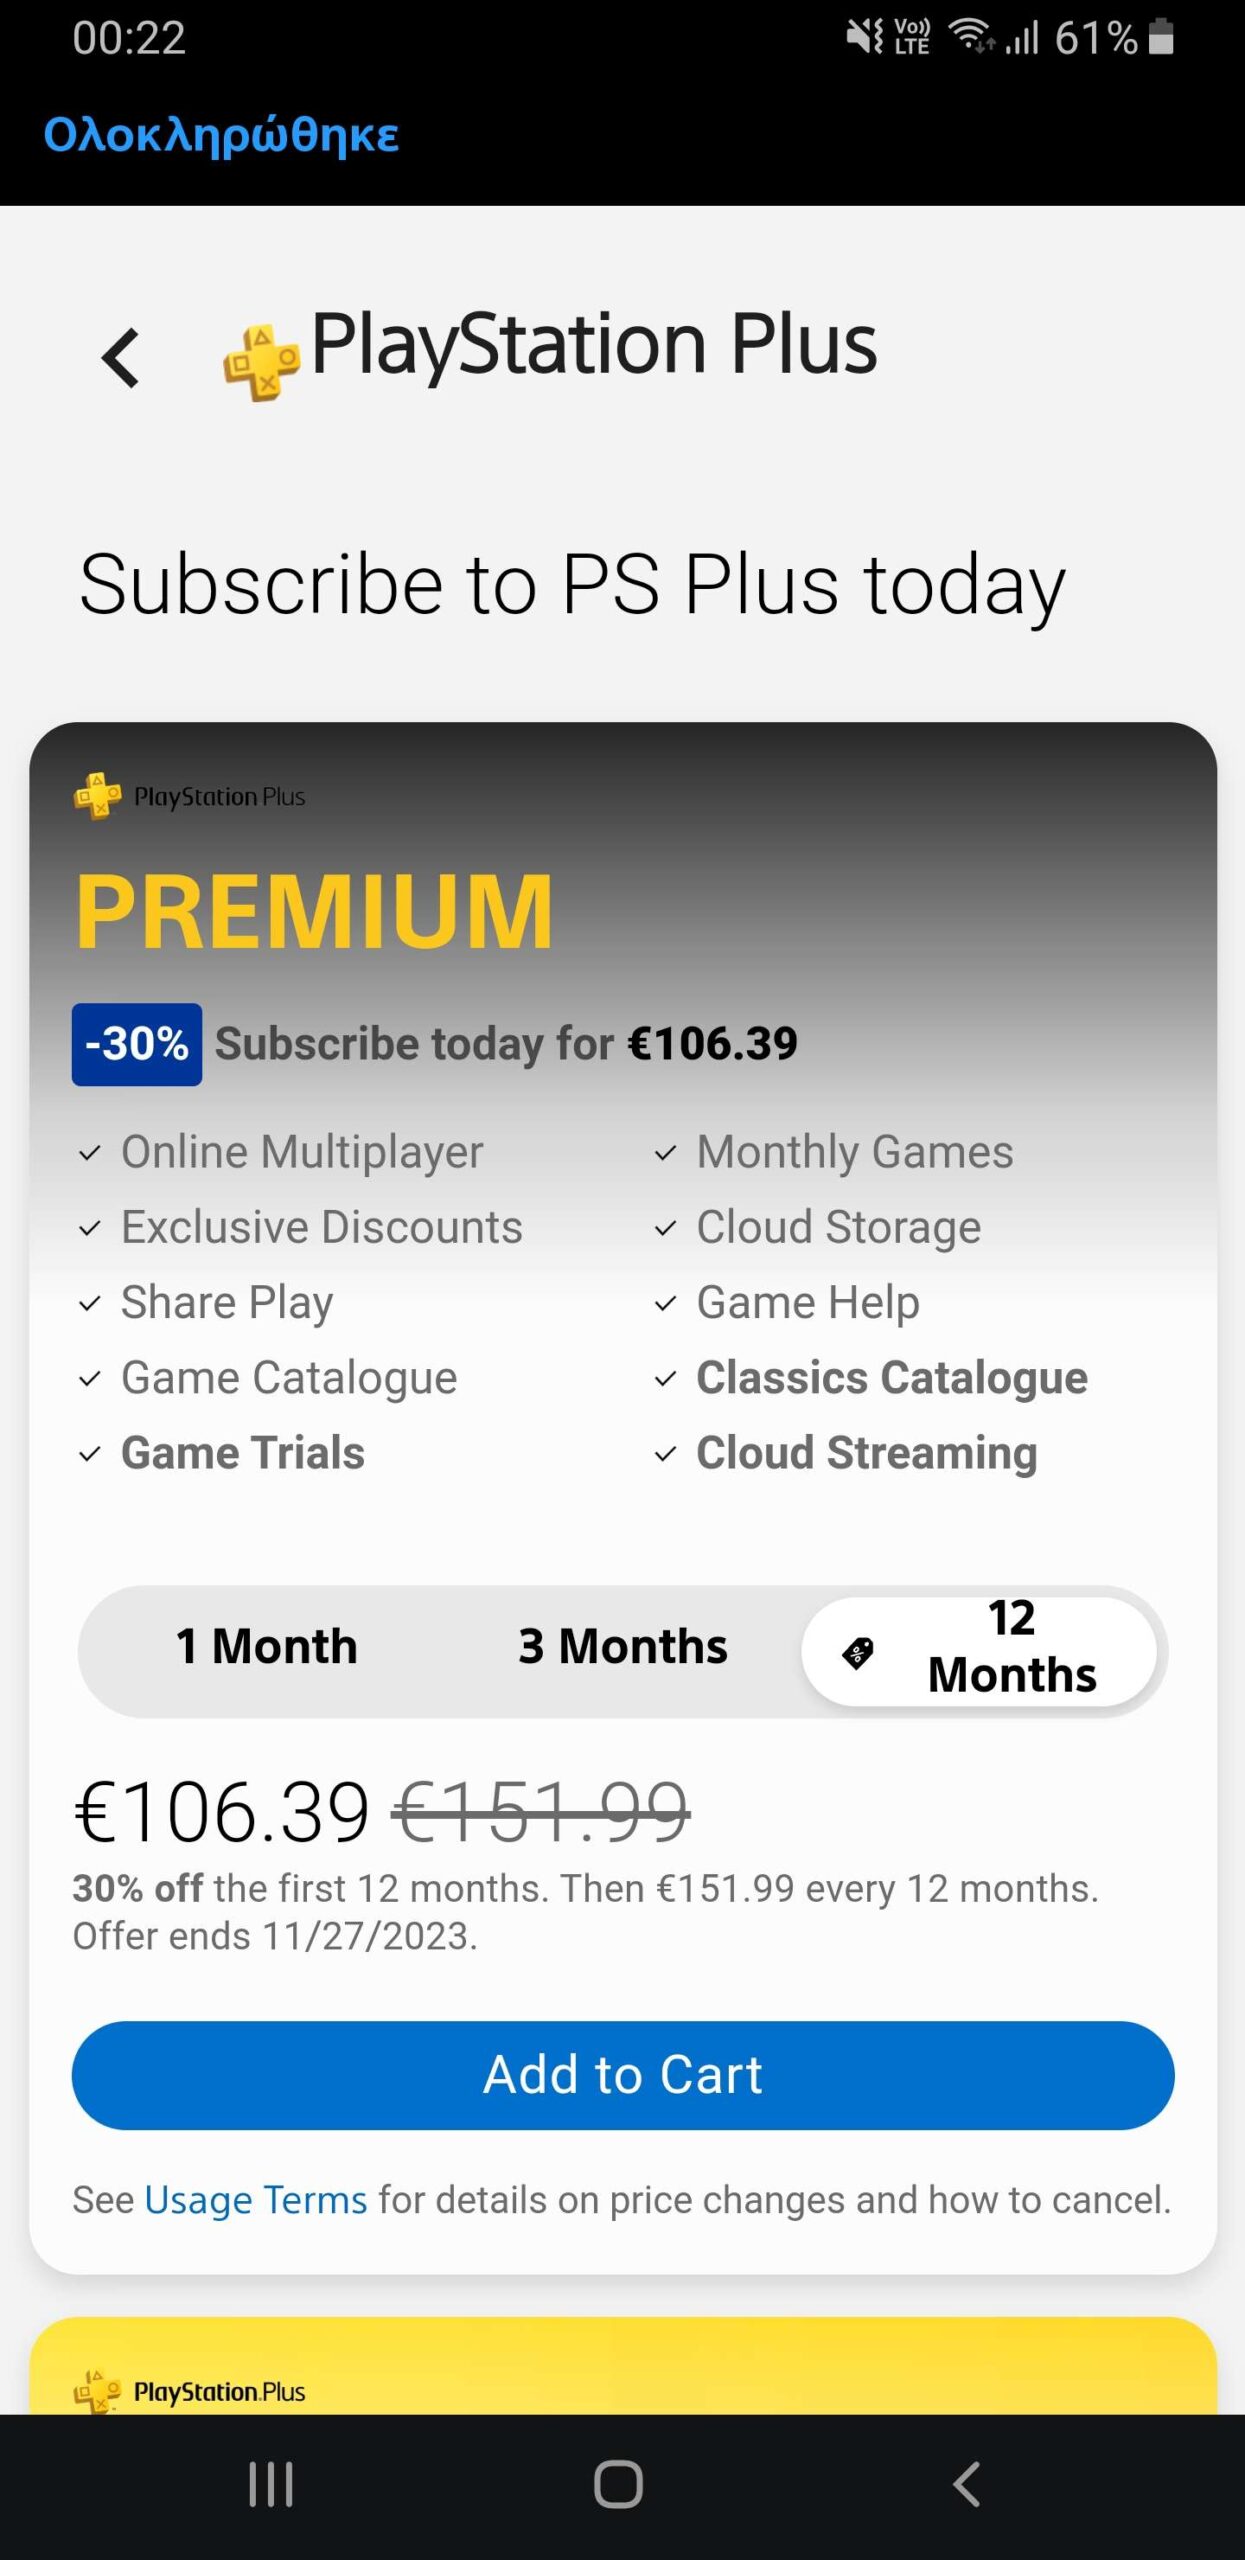Tap the Classics Catalogue feature item
This screenshot has height=2560, width=1245.
coord(890,1378)
